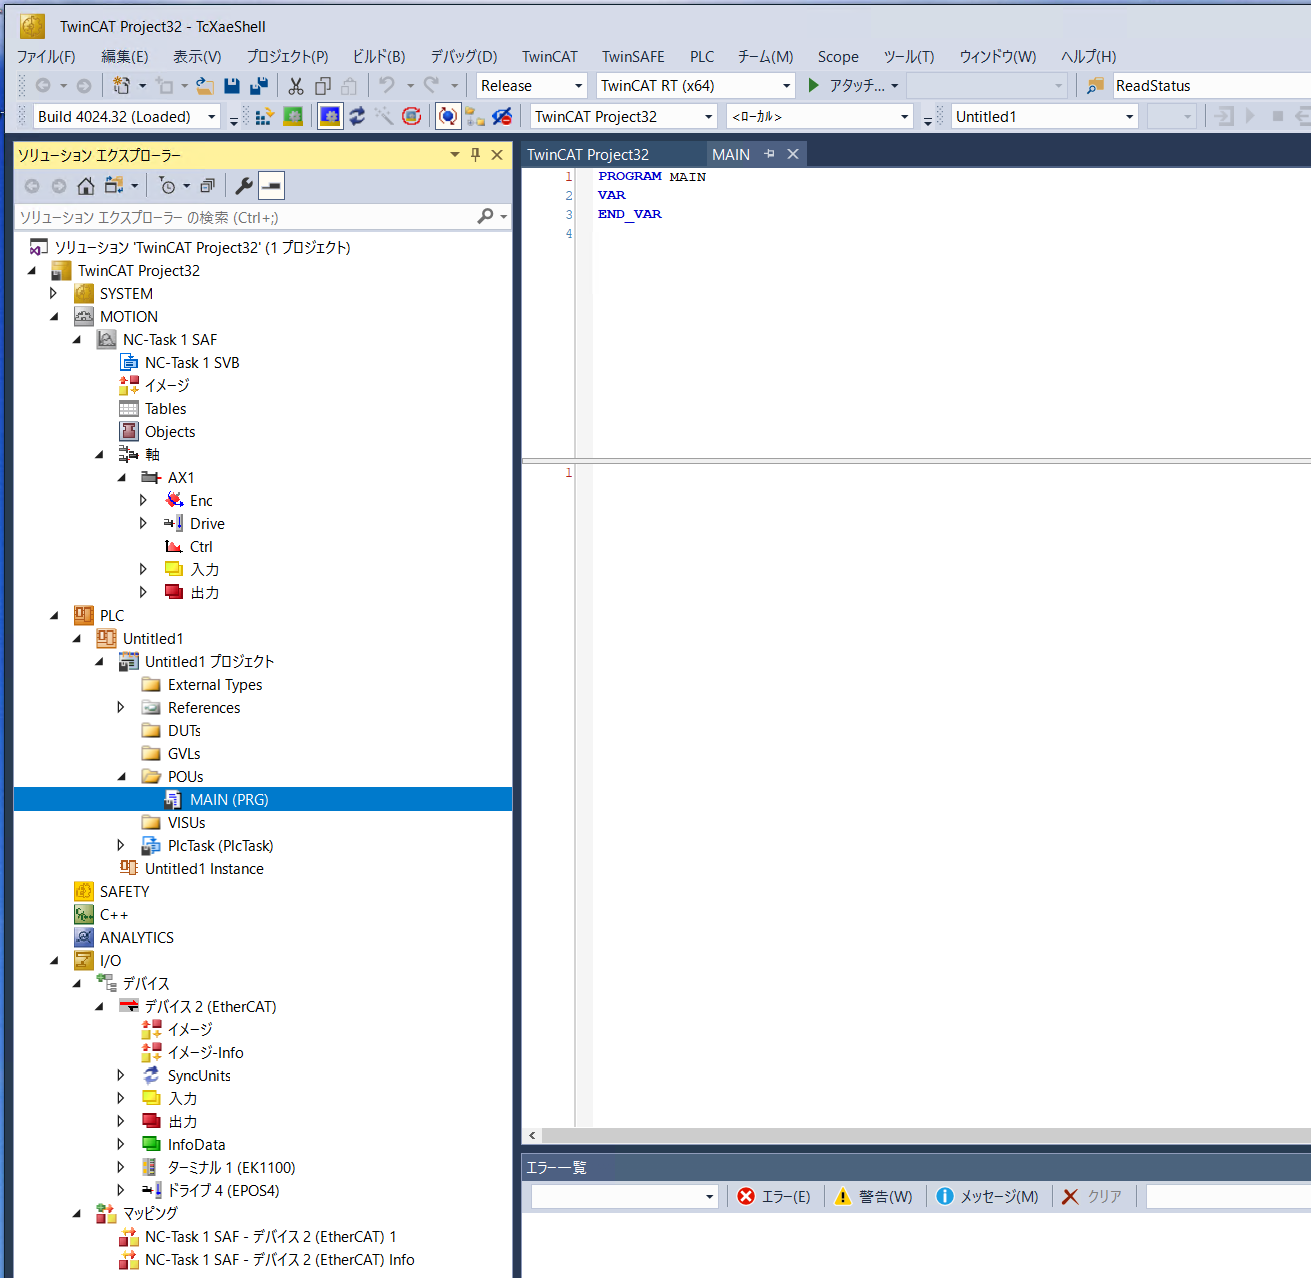Open the TwinCAT menu

550,57
